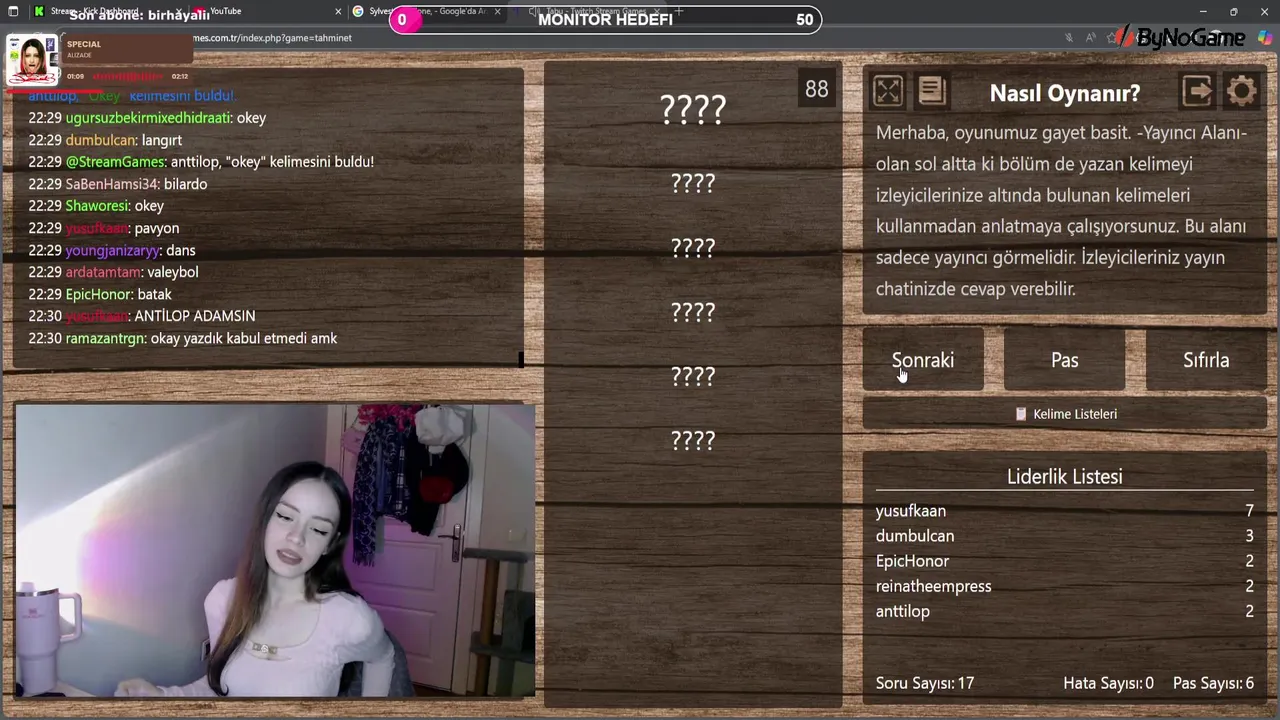1280x720 pixels.
Task: Reset the game with Sıfırla button
Action: coord(1206,360)
